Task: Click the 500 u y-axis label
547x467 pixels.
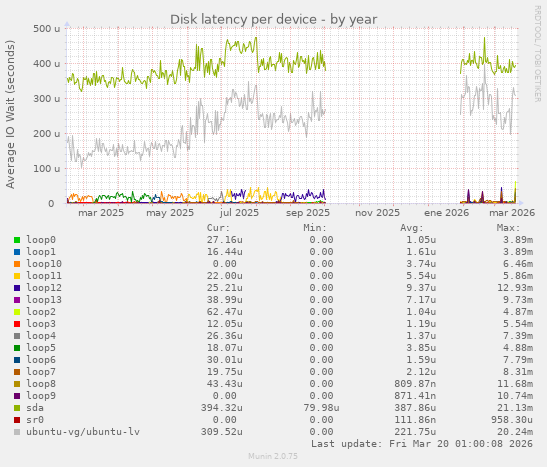Action: coord(47,29)
